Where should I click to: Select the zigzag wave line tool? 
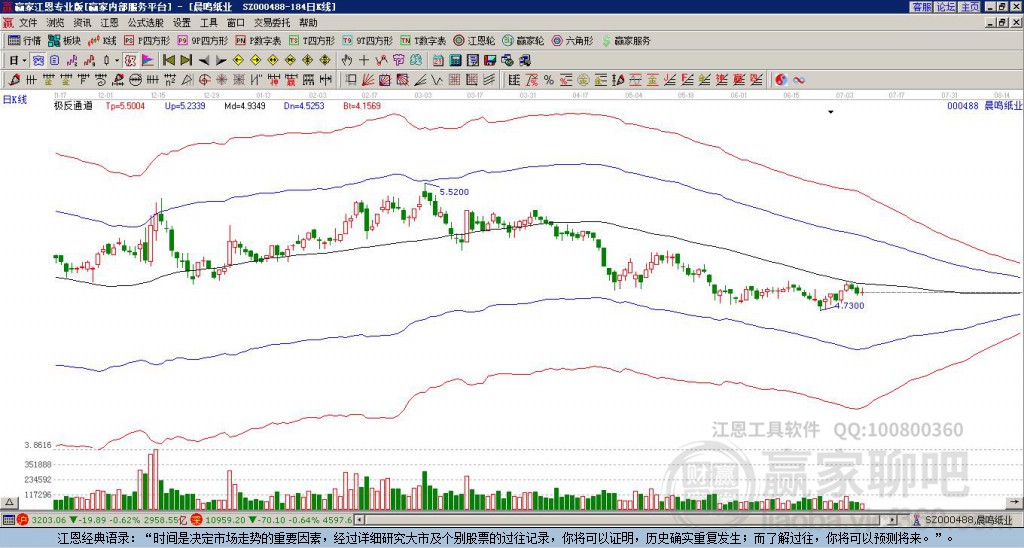pos(436,80)
